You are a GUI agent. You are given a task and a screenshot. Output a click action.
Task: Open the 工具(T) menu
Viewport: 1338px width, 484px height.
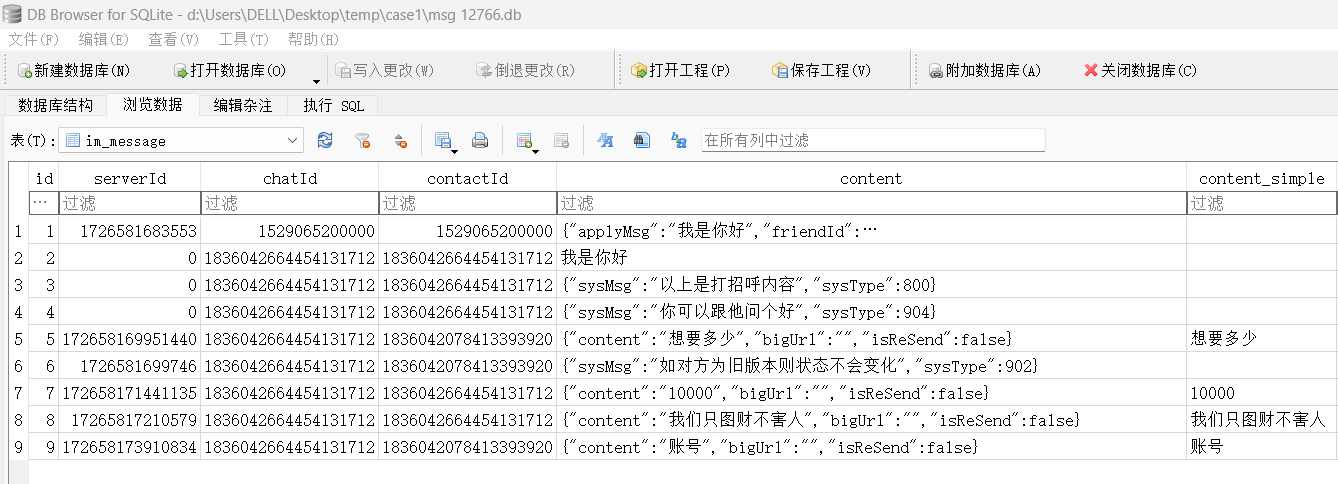tap(244, 39)
